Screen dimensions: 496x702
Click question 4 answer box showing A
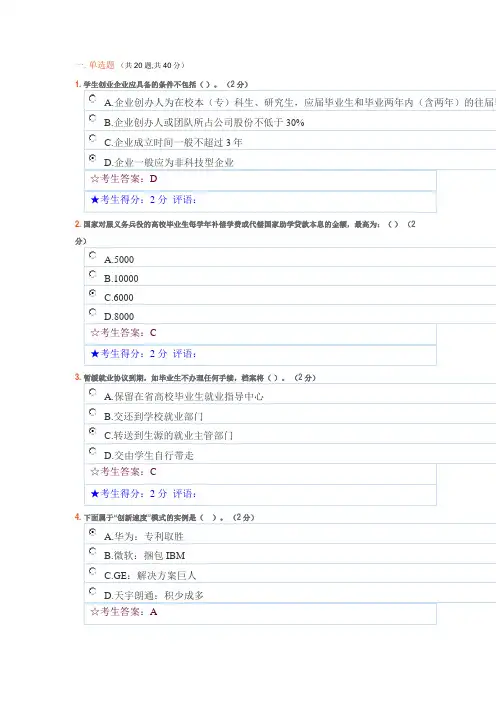tap(260, 613)
